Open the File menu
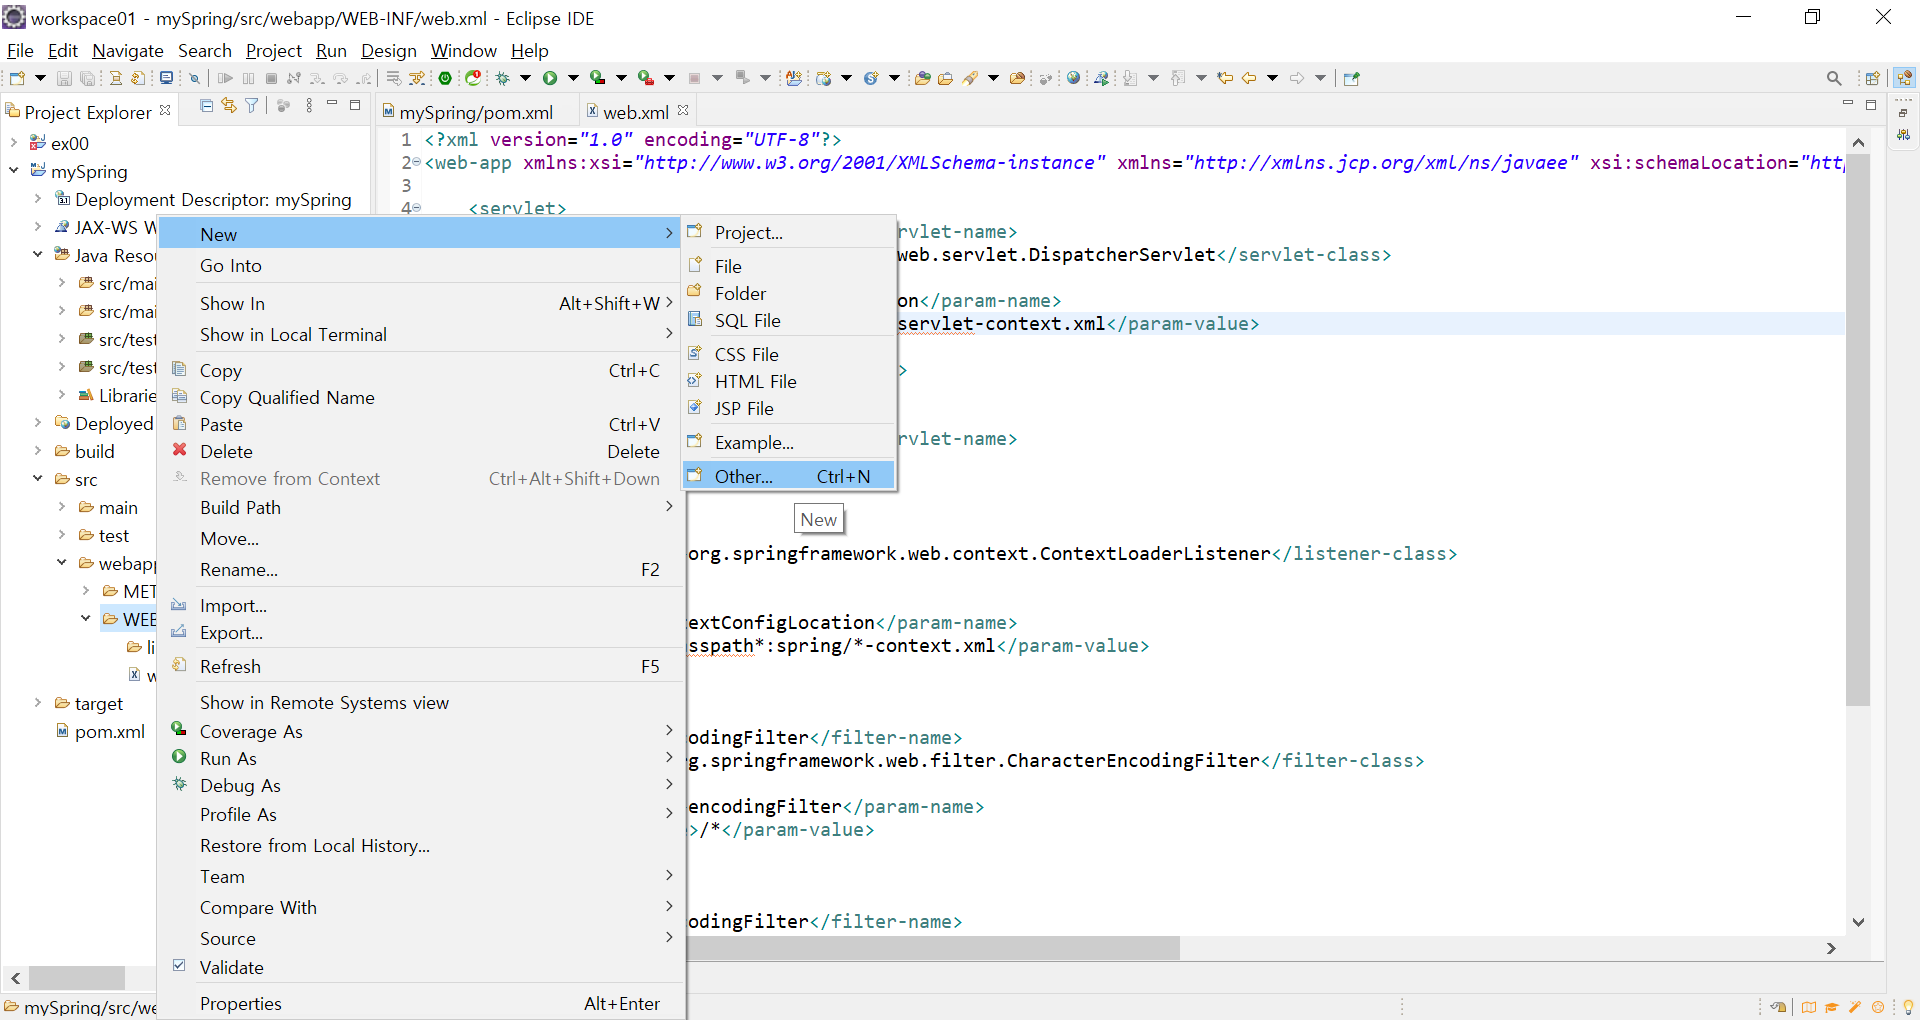Viewport: 1920px width, 1020px height. (20, 50)
